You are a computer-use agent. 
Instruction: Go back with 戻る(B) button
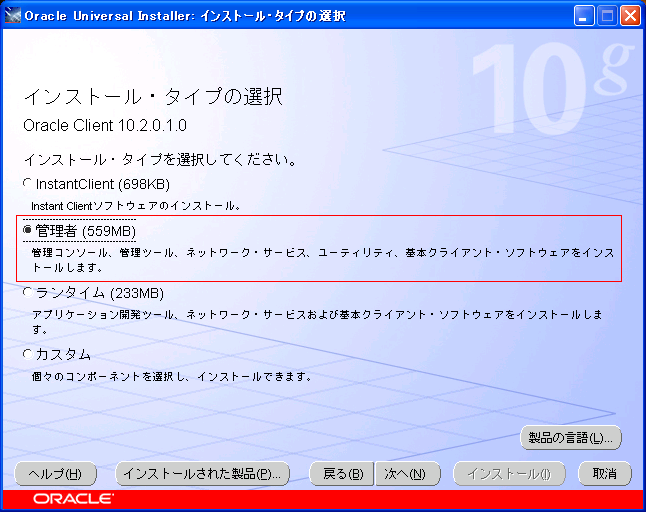342,474
